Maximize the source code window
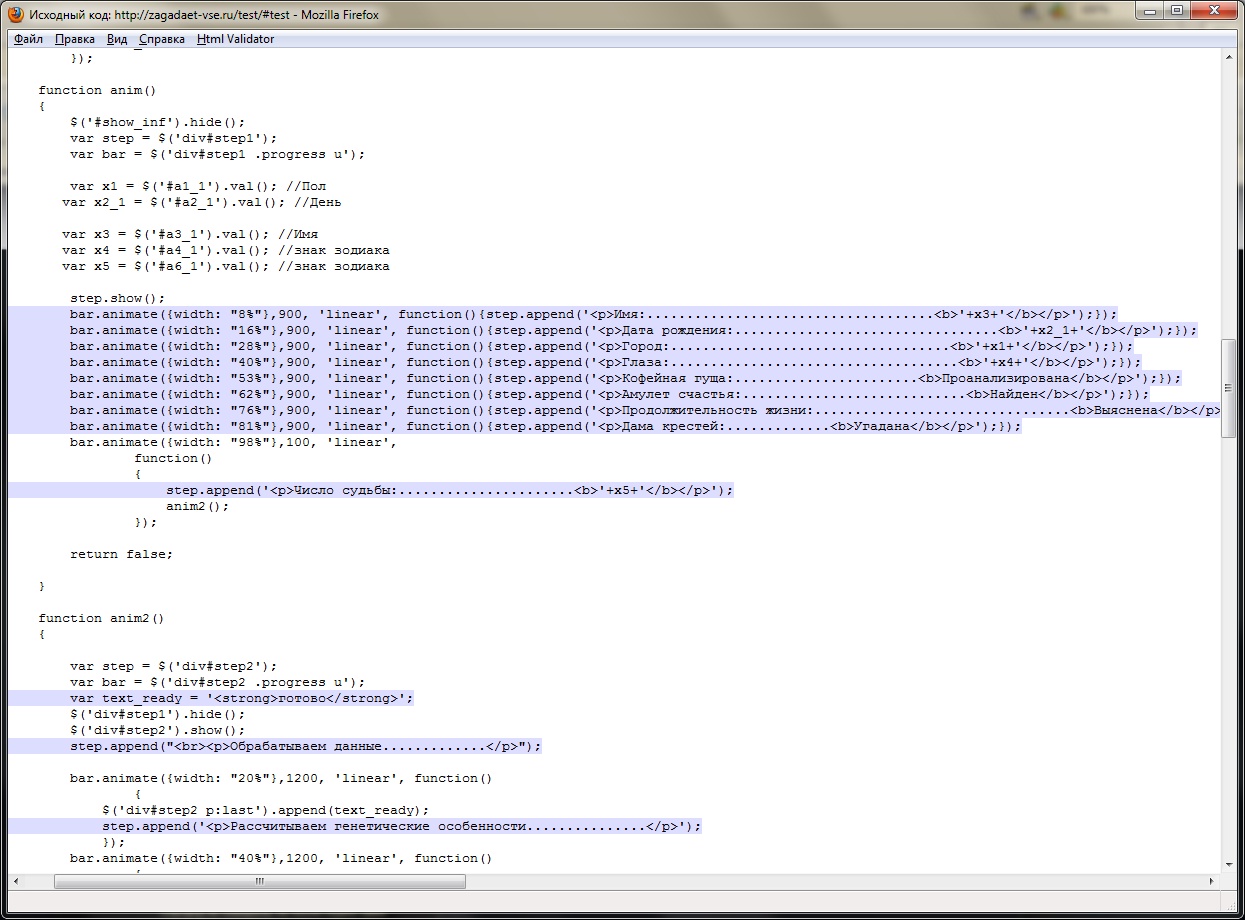This screenshot has height=920, width=1245. tap(1176, 11)
